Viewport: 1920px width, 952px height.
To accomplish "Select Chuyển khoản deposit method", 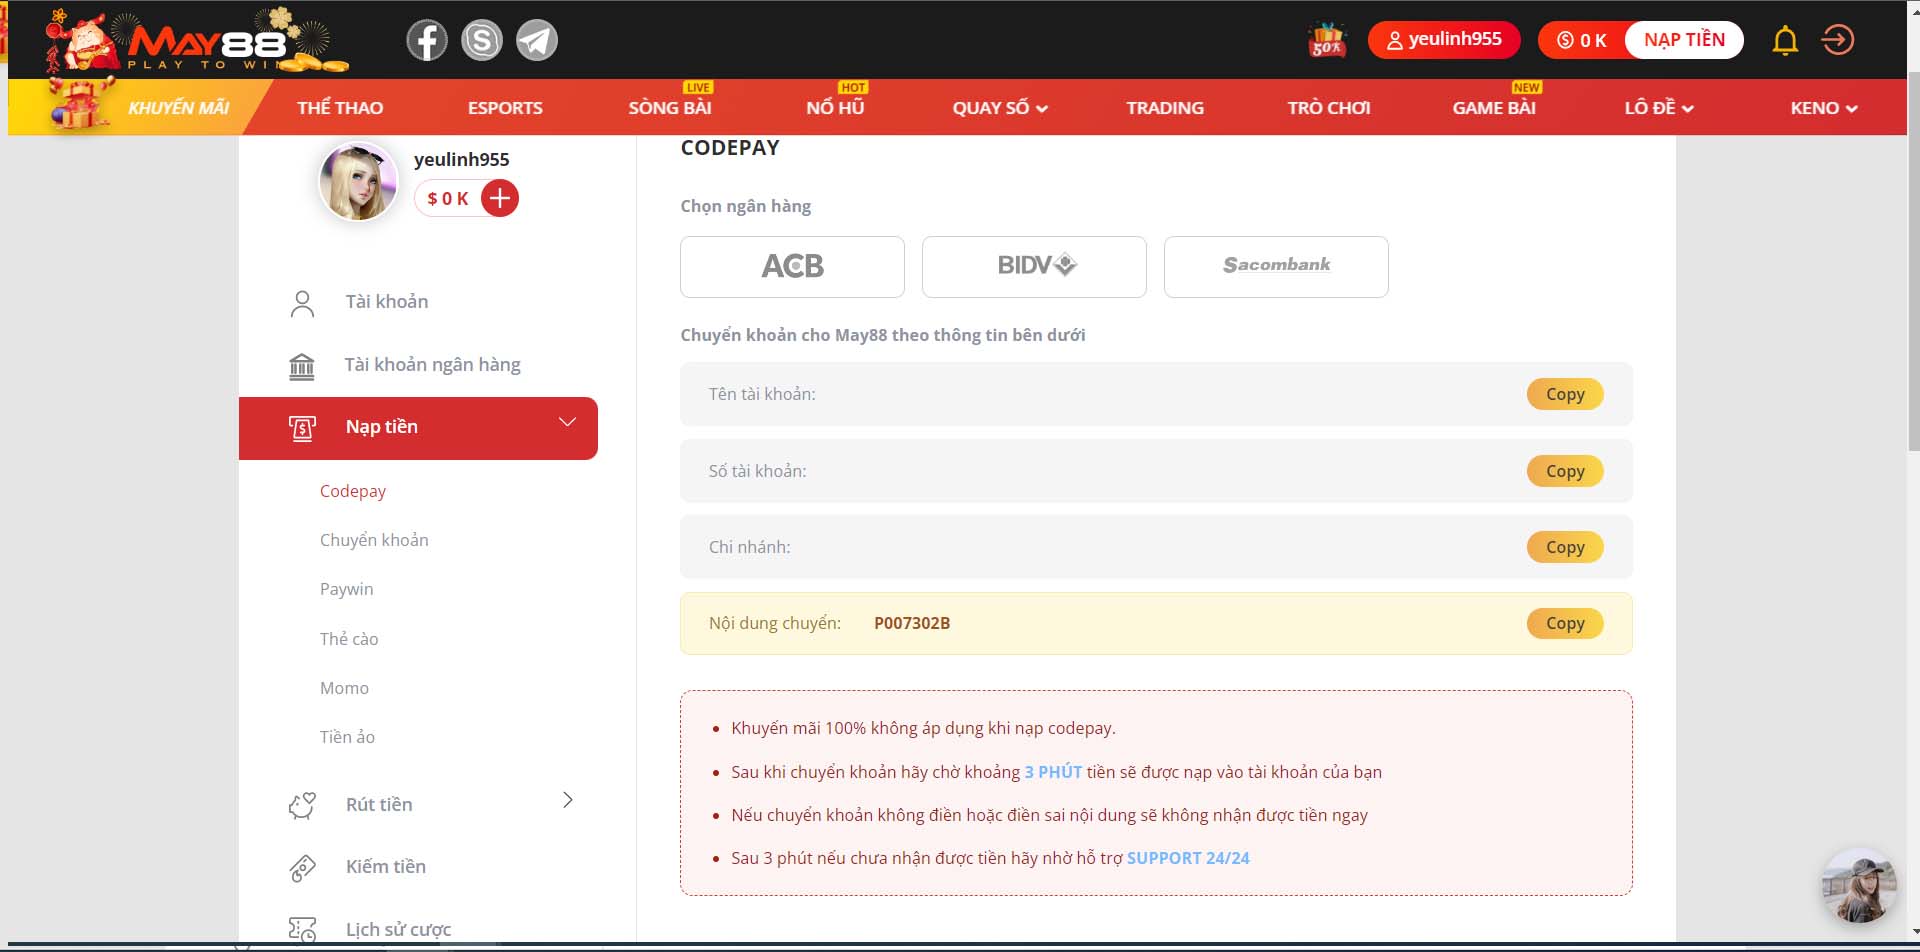I will (x=374, y=540).
